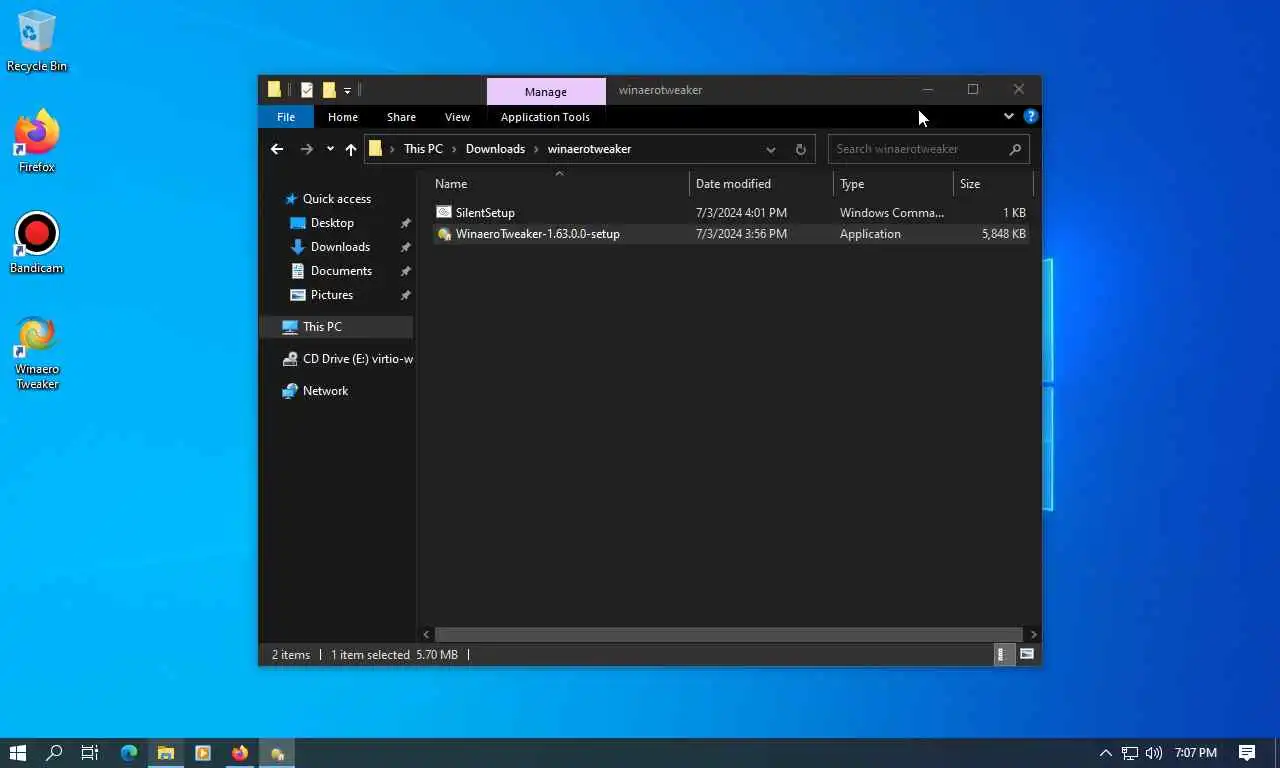Click the New folder quick access toolbar icon
This screenshot has width=1280, height=768.
coord(328,90)
